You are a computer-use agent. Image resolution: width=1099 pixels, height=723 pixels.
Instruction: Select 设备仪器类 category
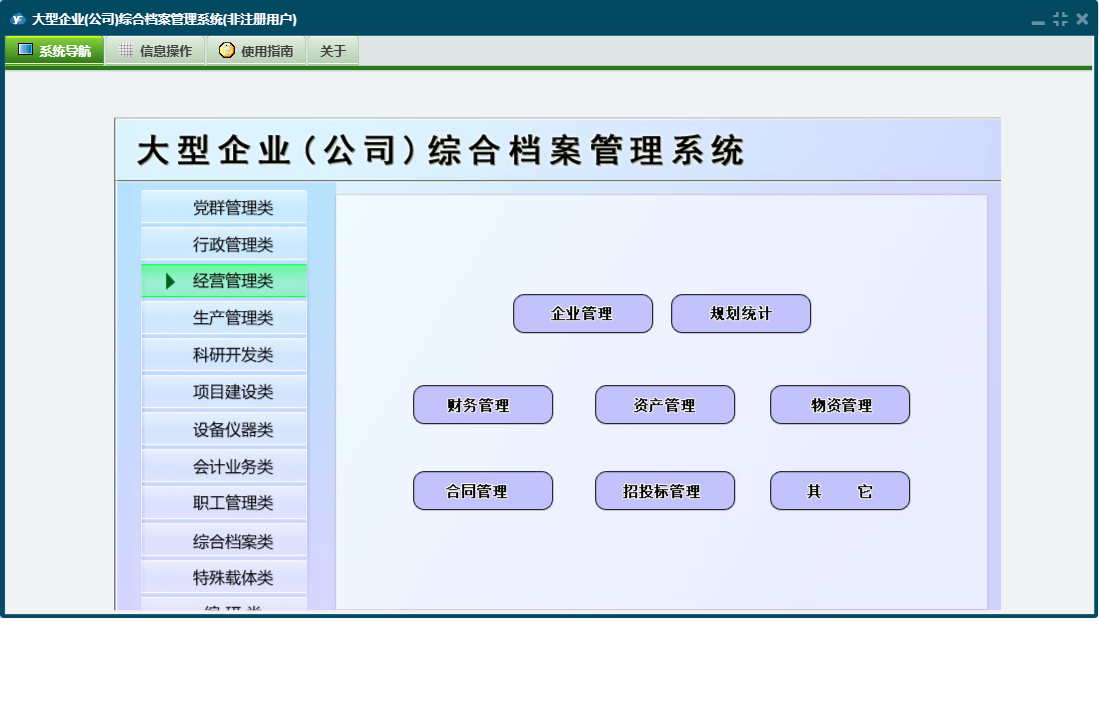tap(224, 429)
